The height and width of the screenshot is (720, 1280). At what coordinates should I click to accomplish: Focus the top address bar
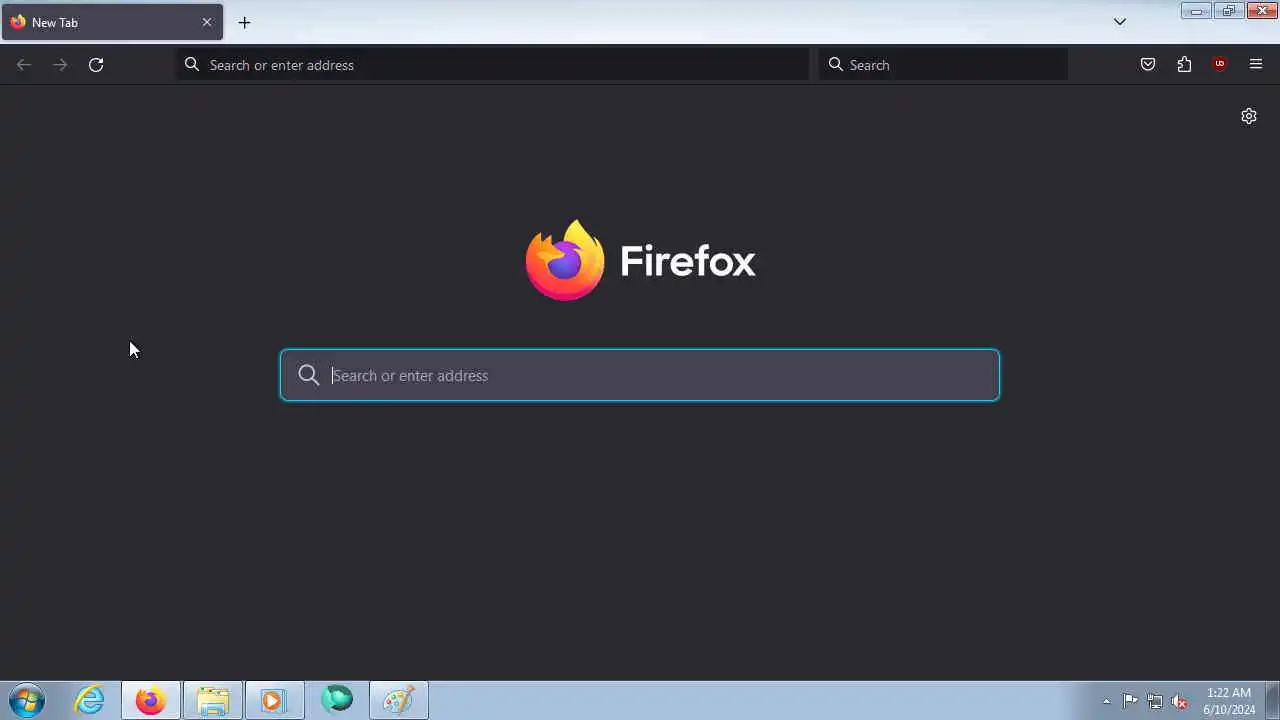493,65
